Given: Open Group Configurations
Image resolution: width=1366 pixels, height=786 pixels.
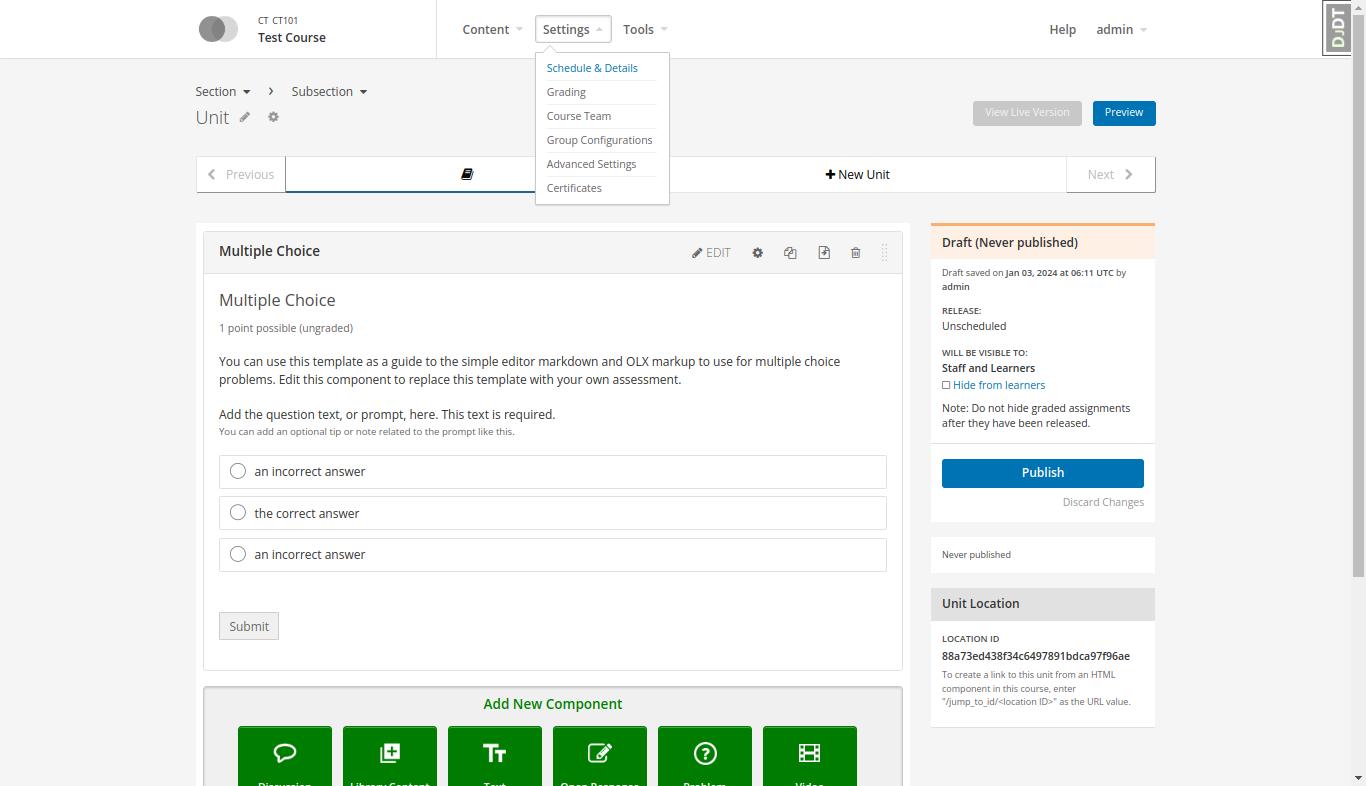Looking at the screenshot, I should 599,140.
